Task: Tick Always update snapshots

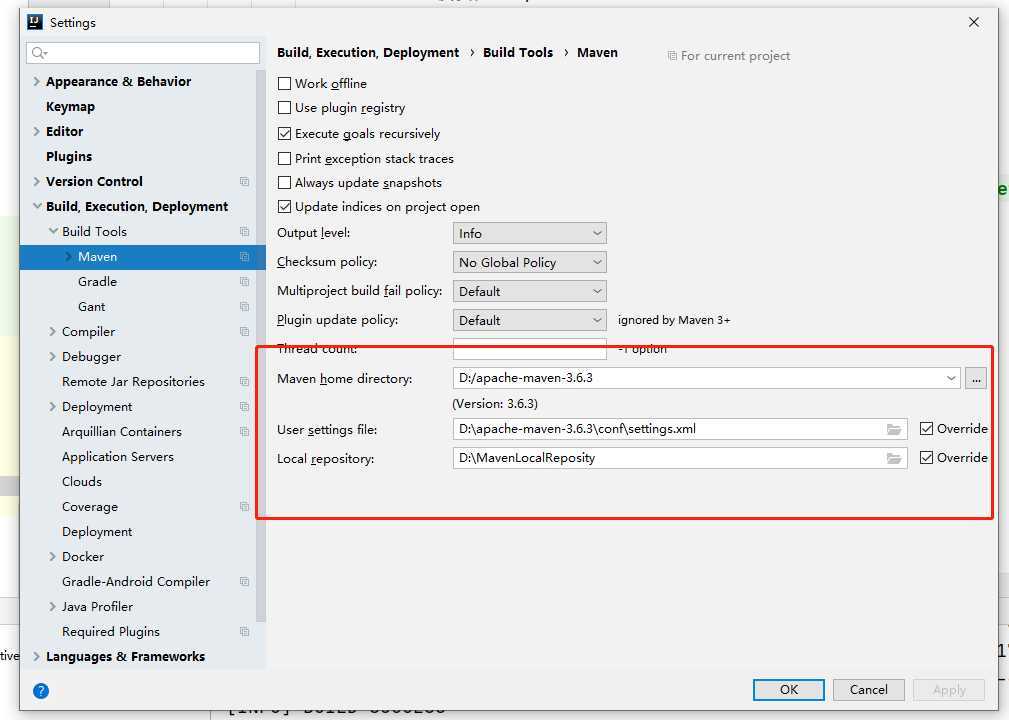Action: pyautogui.click(x=284, y=183)
